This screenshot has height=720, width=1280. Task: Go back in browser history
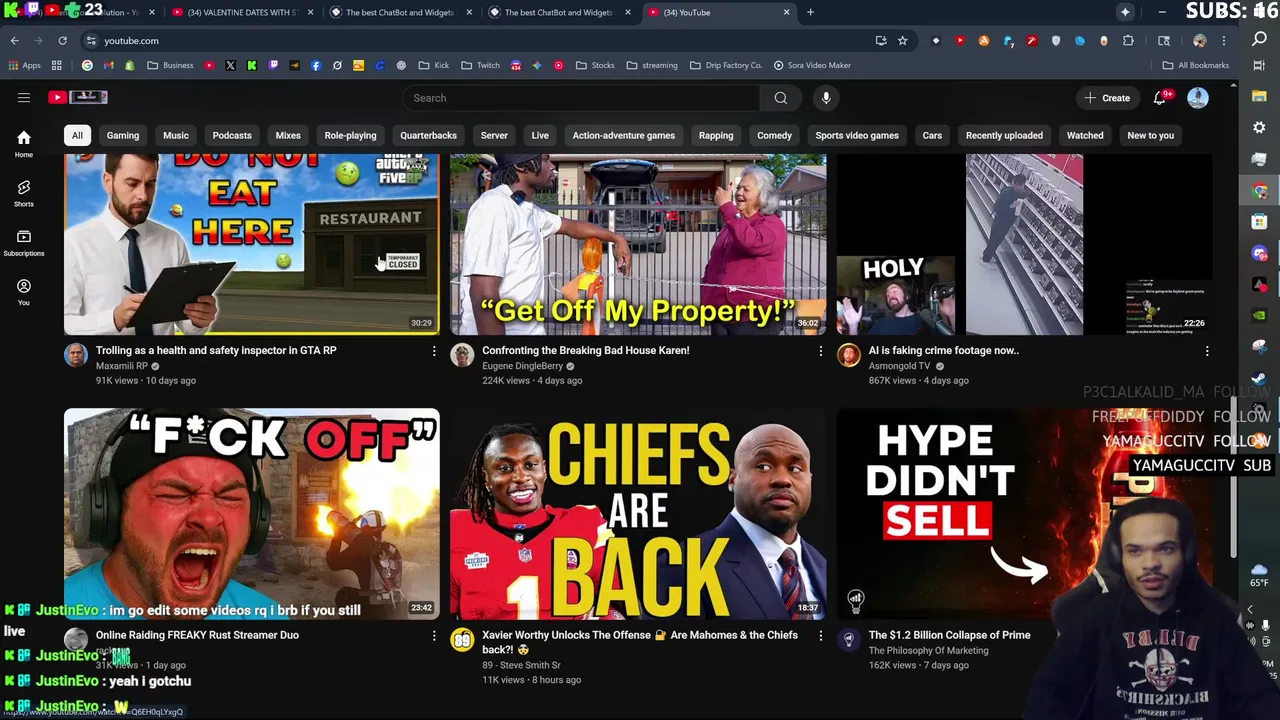tap(14, 41)
